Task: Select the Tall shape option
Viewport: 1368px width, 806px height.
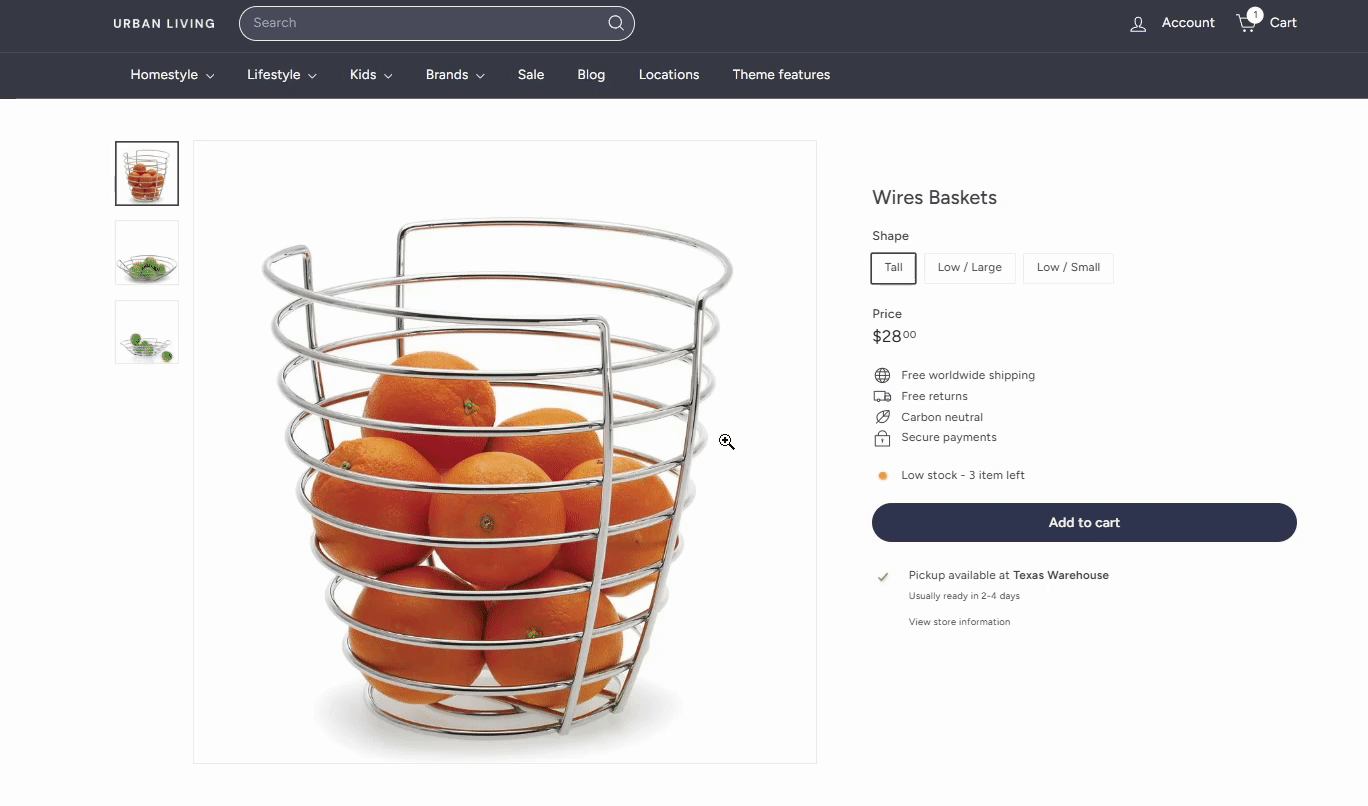Action: pos(893,268)
